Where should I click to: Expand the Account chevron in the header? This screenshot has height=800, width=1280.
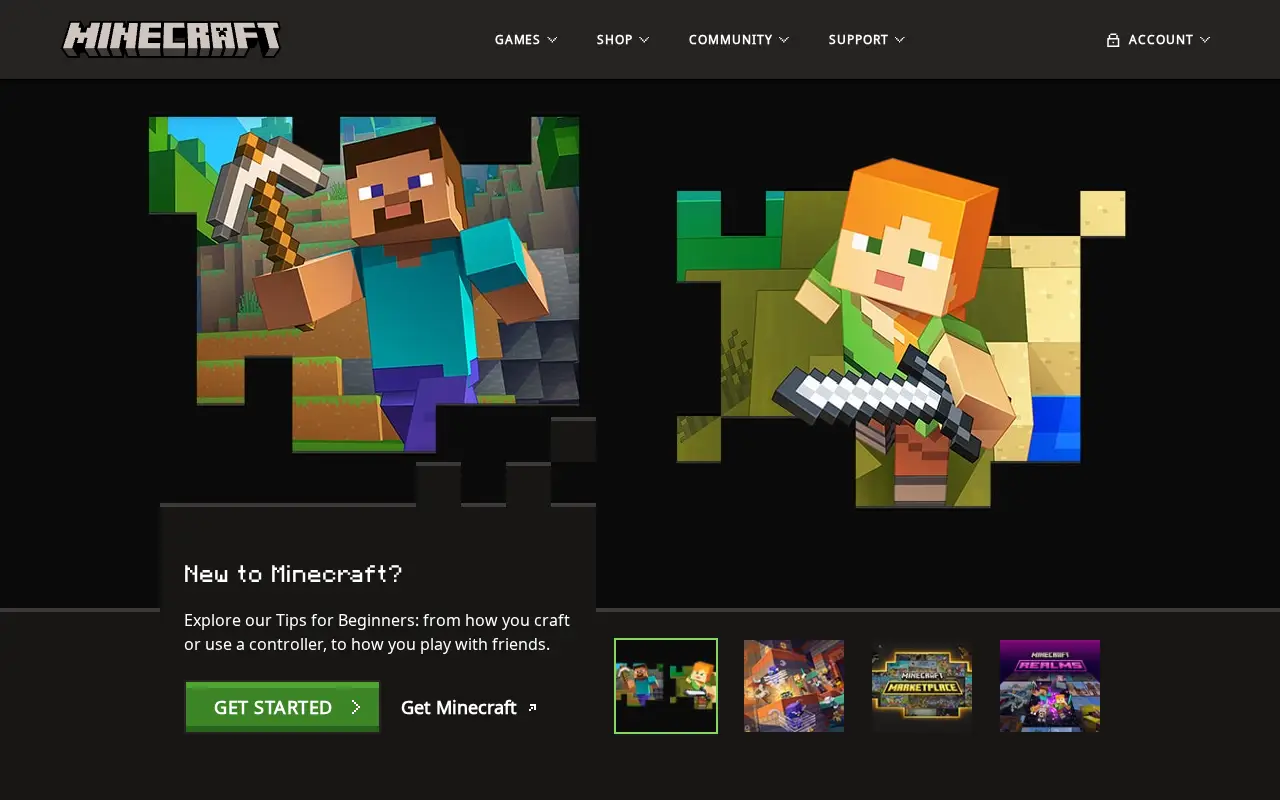pyautogui.click(x=1205, y=40)
